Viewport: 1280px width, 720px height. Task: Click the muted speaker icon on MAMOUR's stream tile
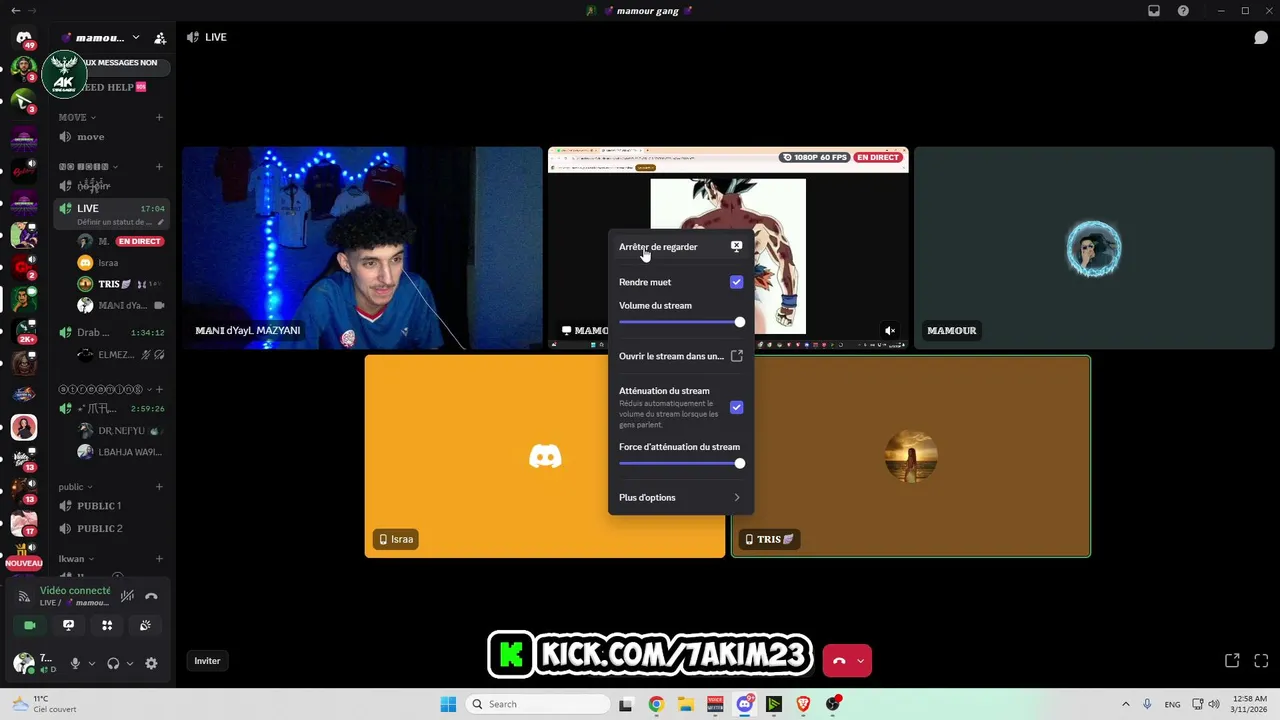[890, 330]
